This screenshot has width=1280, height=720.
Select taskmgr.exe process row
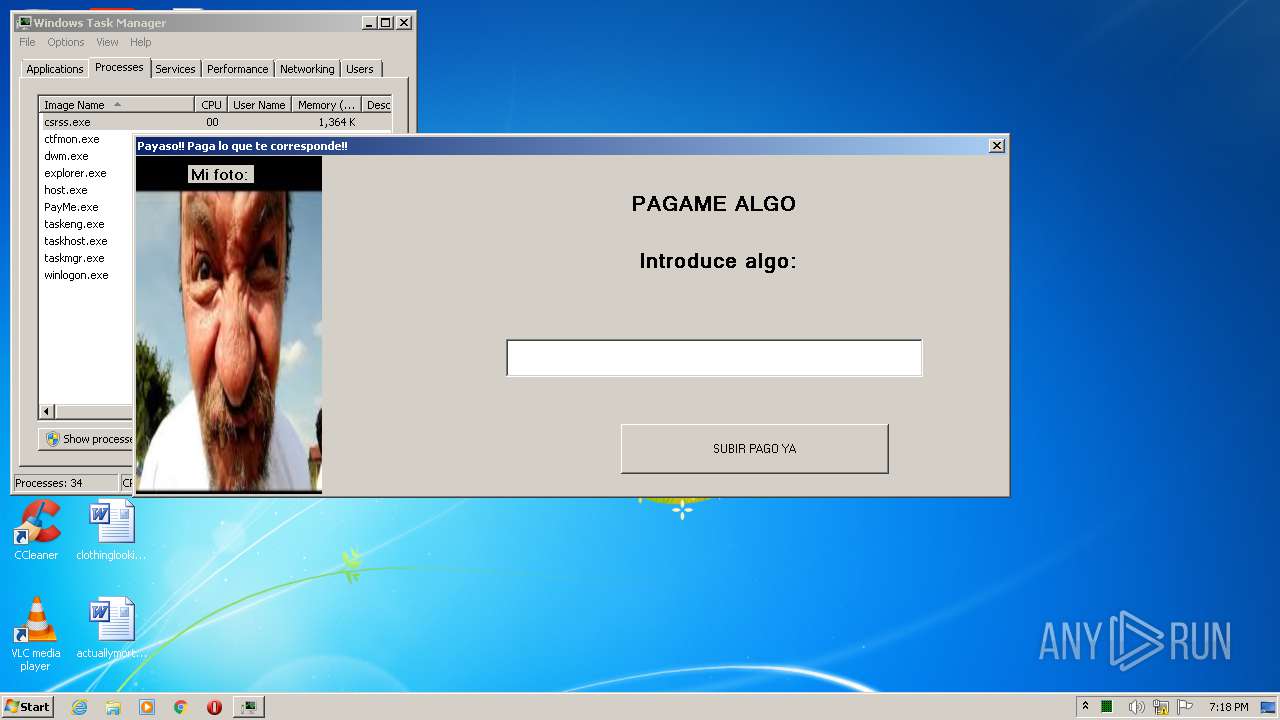coord(87,258)
